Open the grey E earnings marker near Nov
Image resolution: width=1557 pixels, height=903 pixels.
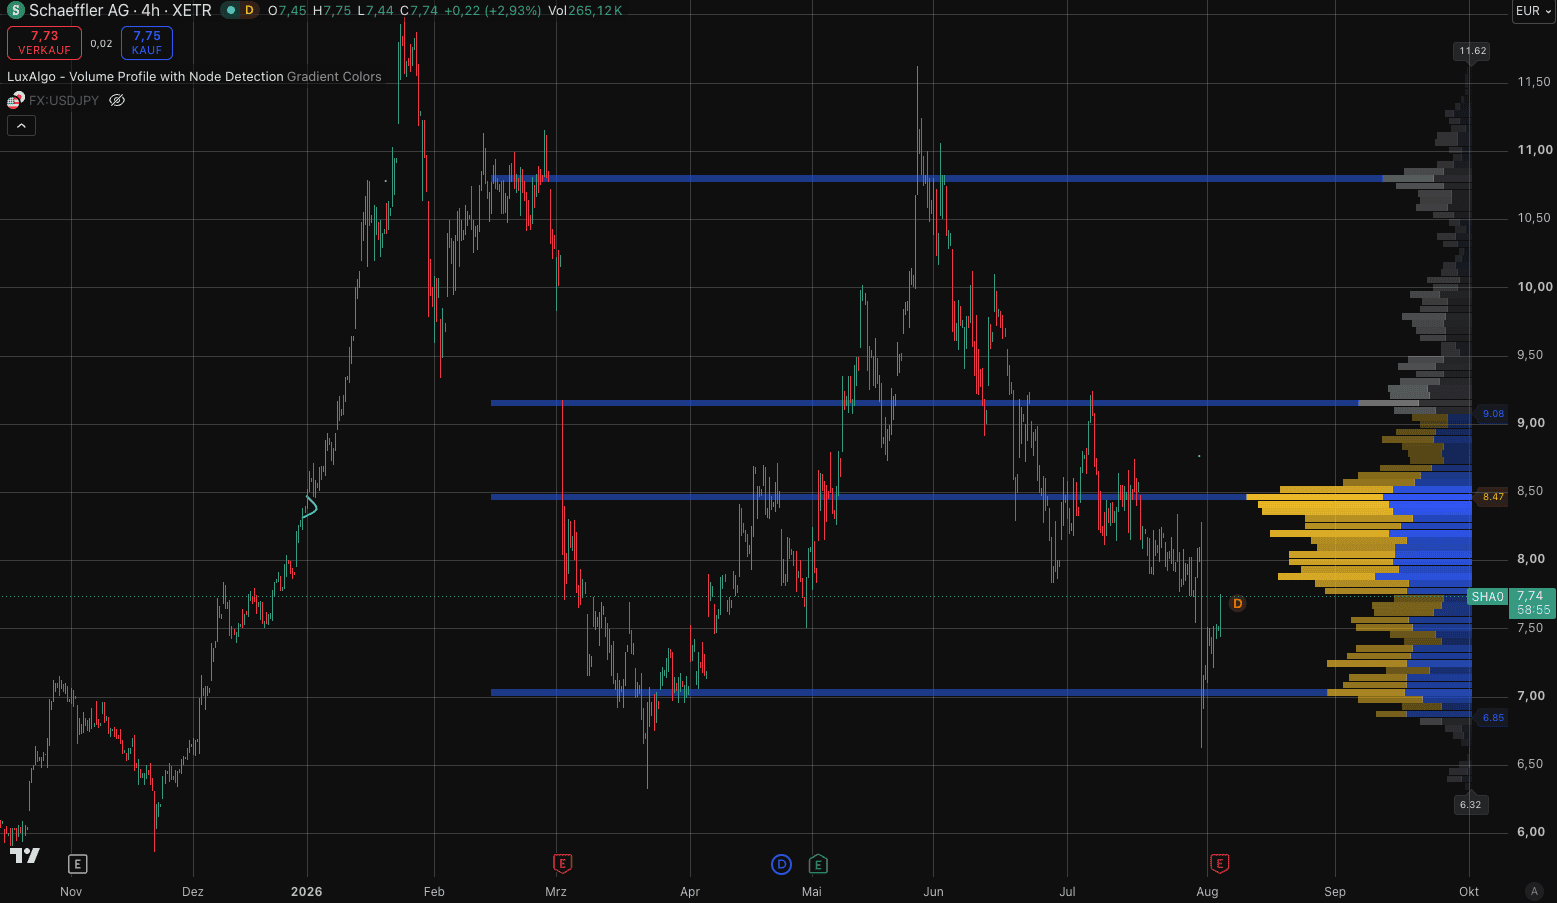click(x=77, y=864)
